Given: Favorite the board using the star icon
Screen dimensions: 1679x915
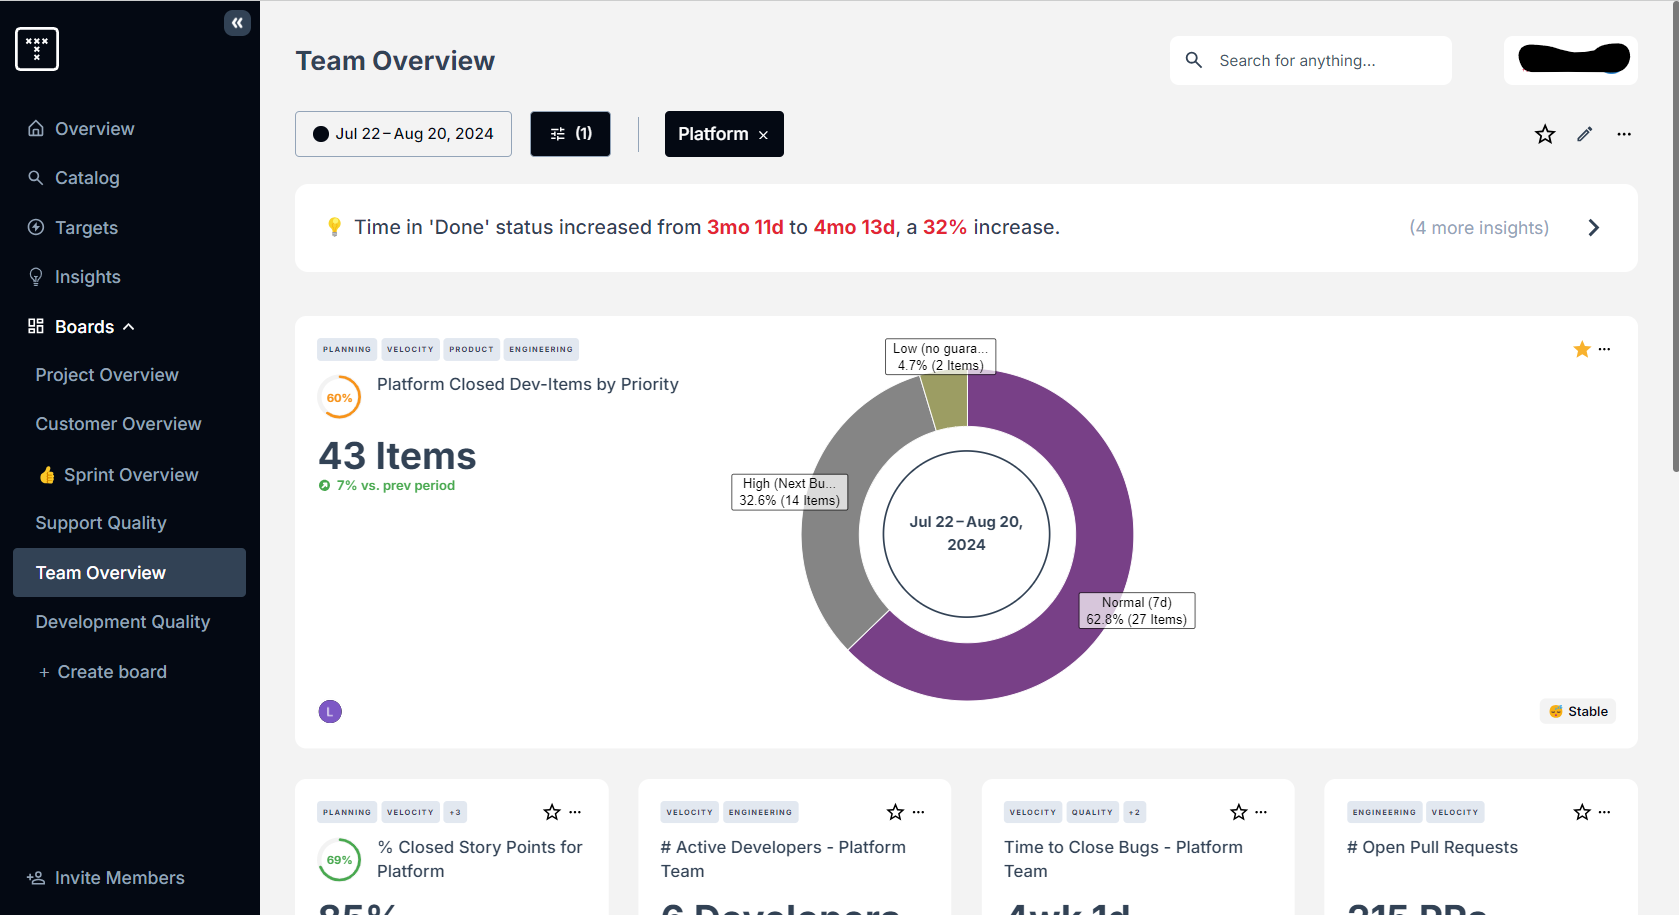Looking at the screenshot, I should (x=1544, y=133).
